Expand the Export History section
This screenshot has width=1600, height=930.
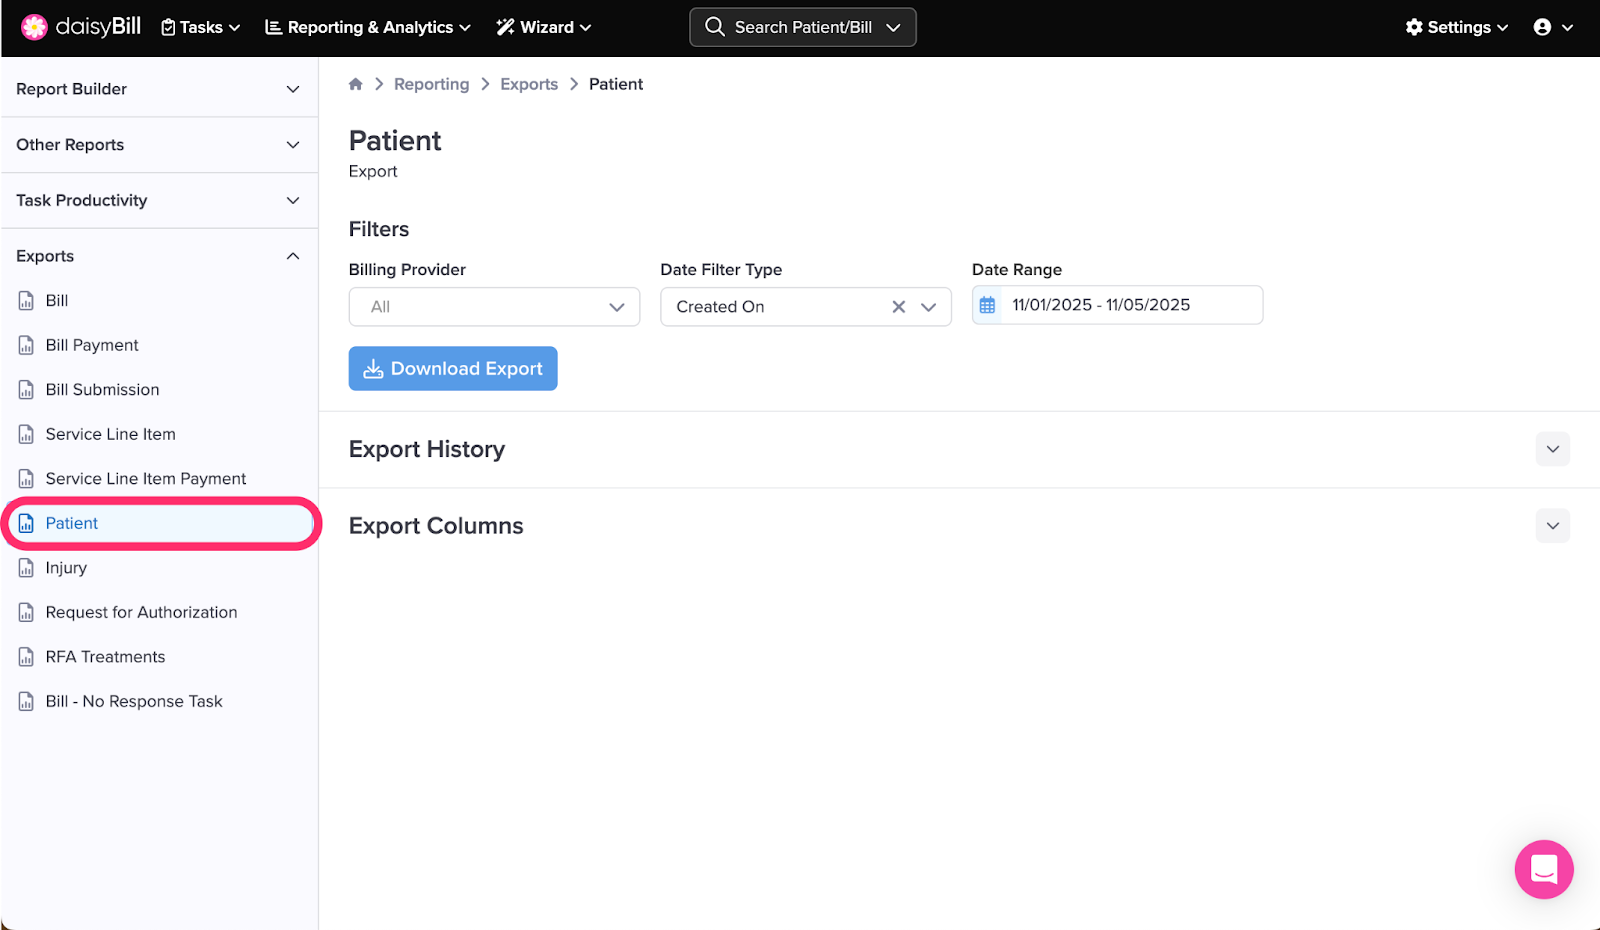pos(1552,449)
